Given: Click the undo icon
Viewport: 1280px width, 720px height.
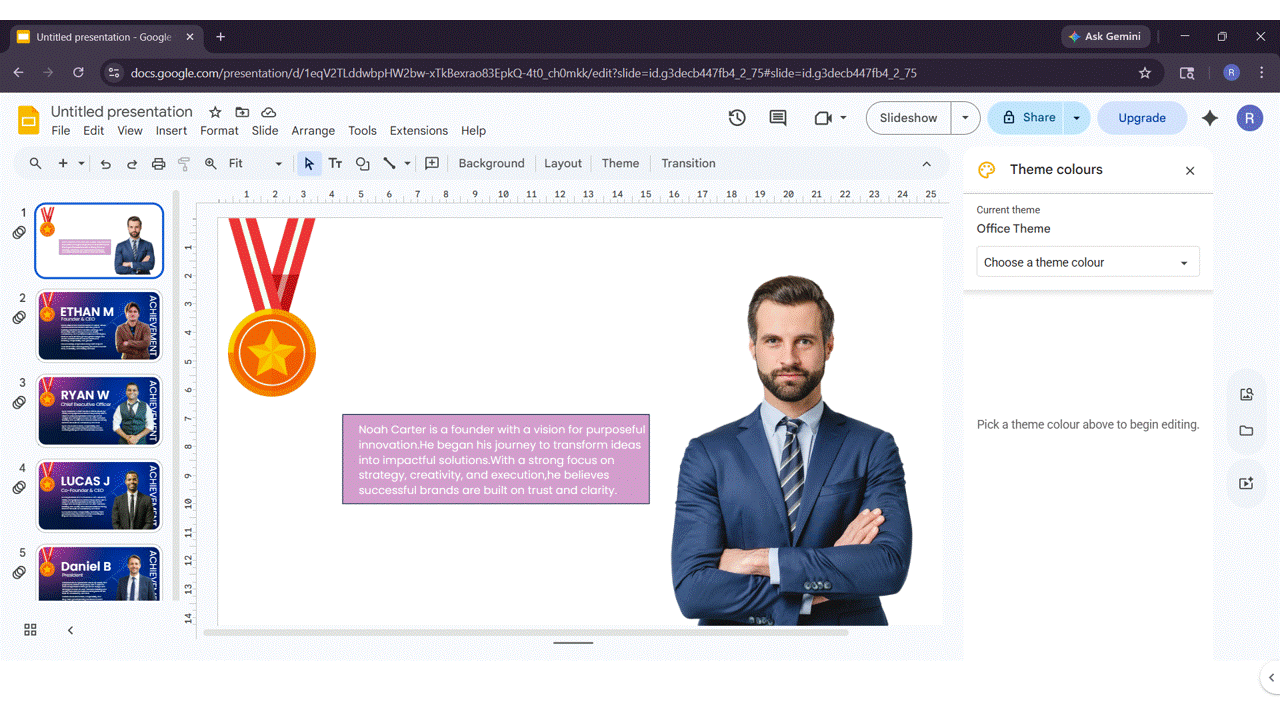Looking at the screenshot, I should click(x=106, y=163).
